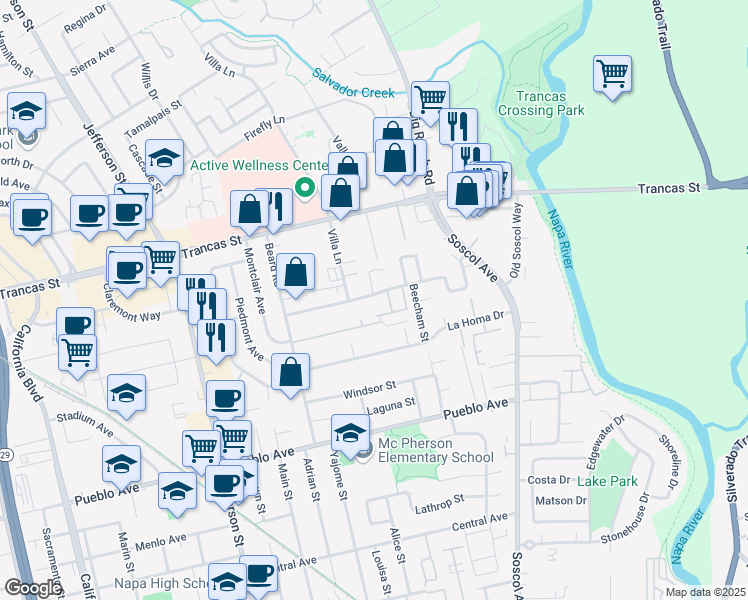Open the graduation cap marker on Mc Pherson Elementary School

click(350, 434)
